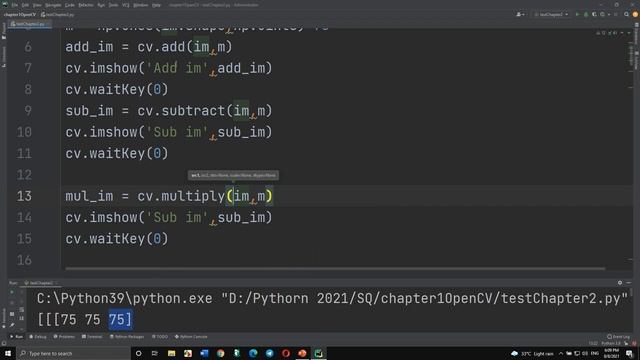
Task: Run with coverage icon in toolbar
Action: [594, 15]
